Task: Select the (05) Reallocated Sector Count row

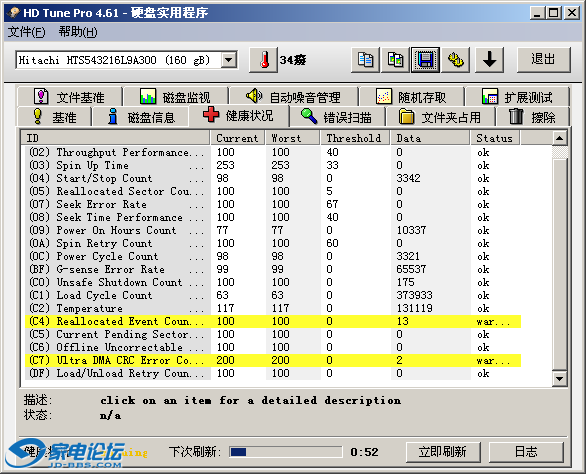Action: click(273, 191)
